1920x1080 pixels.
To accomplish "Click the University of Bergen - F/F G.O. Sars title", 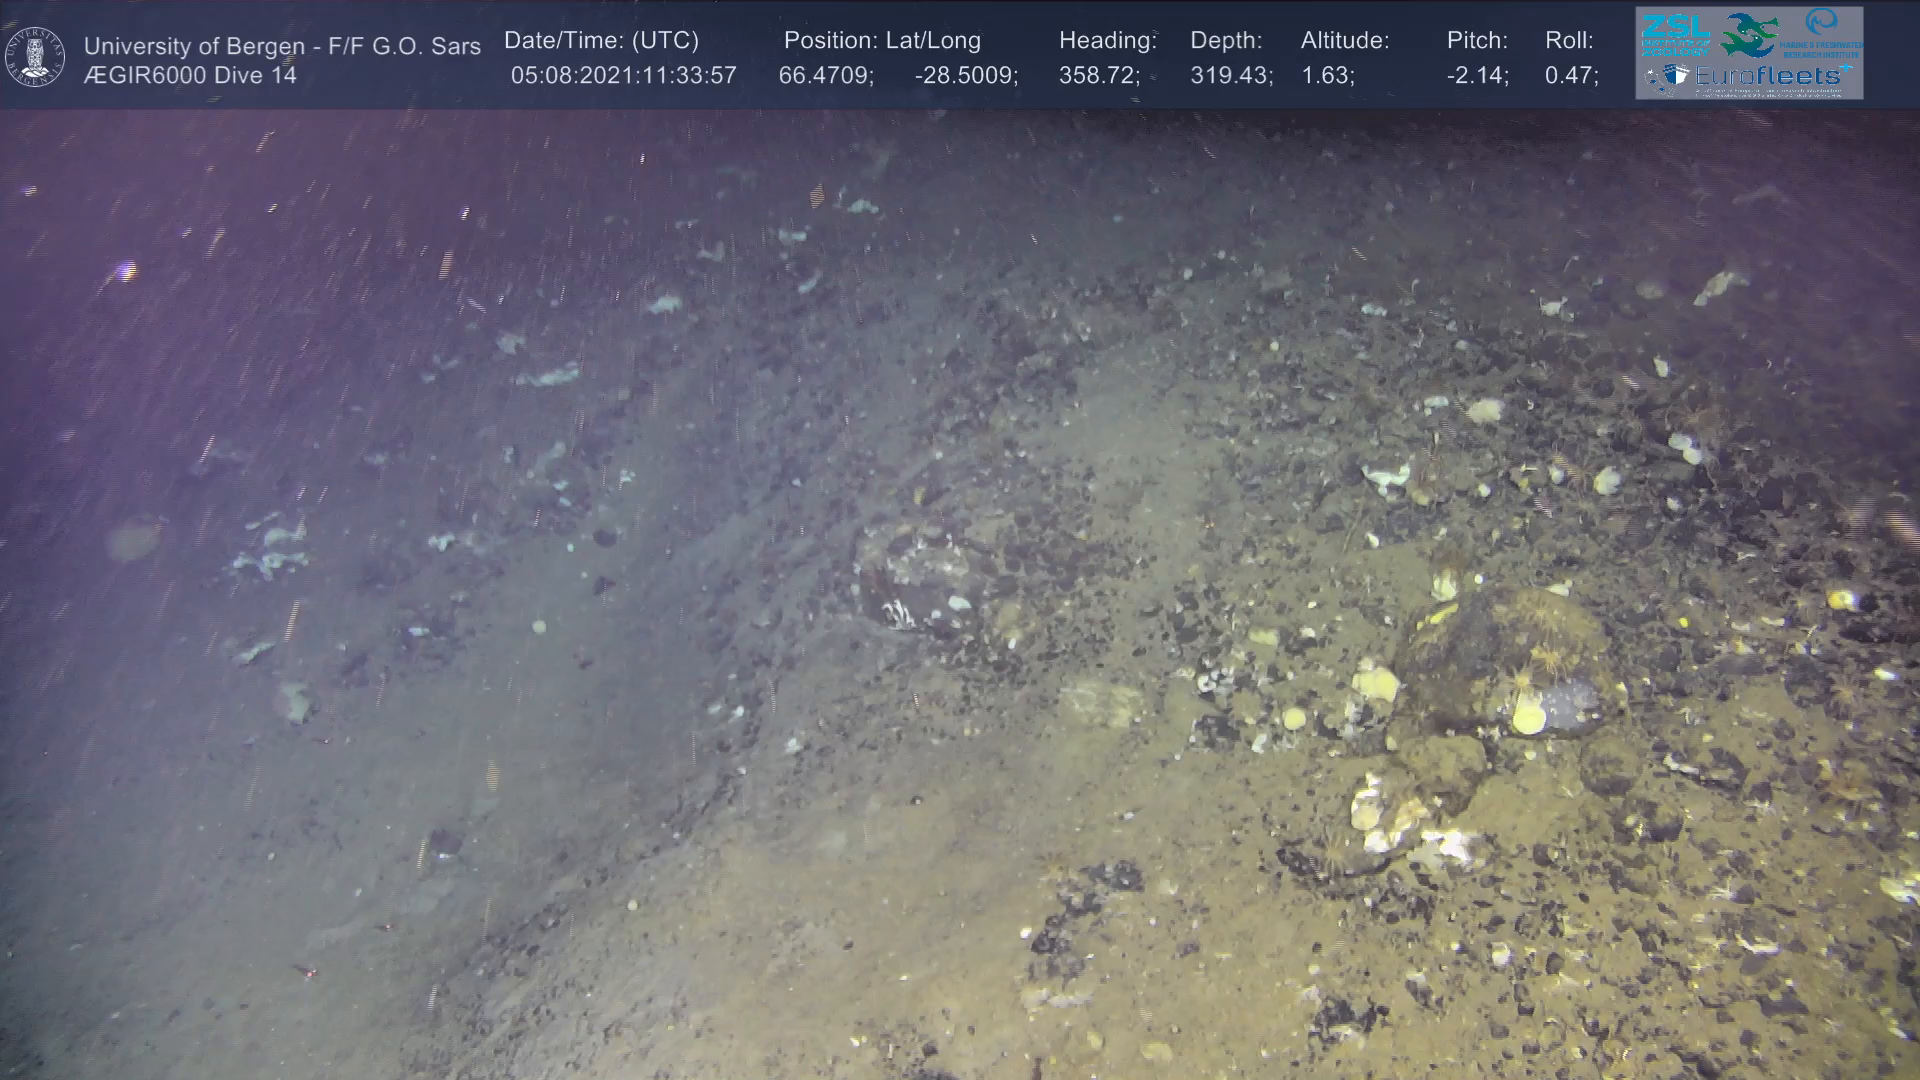I will pos(282,47).
